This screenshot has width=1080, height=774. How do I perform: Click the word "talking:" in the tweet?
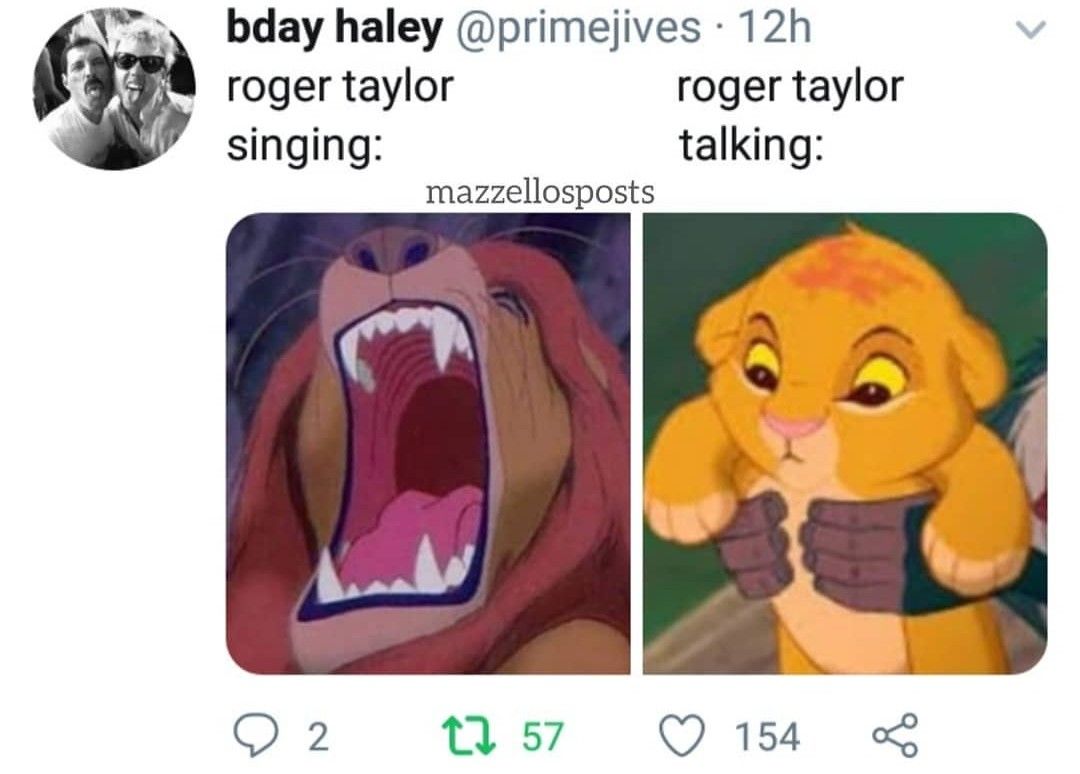(751, 145)
